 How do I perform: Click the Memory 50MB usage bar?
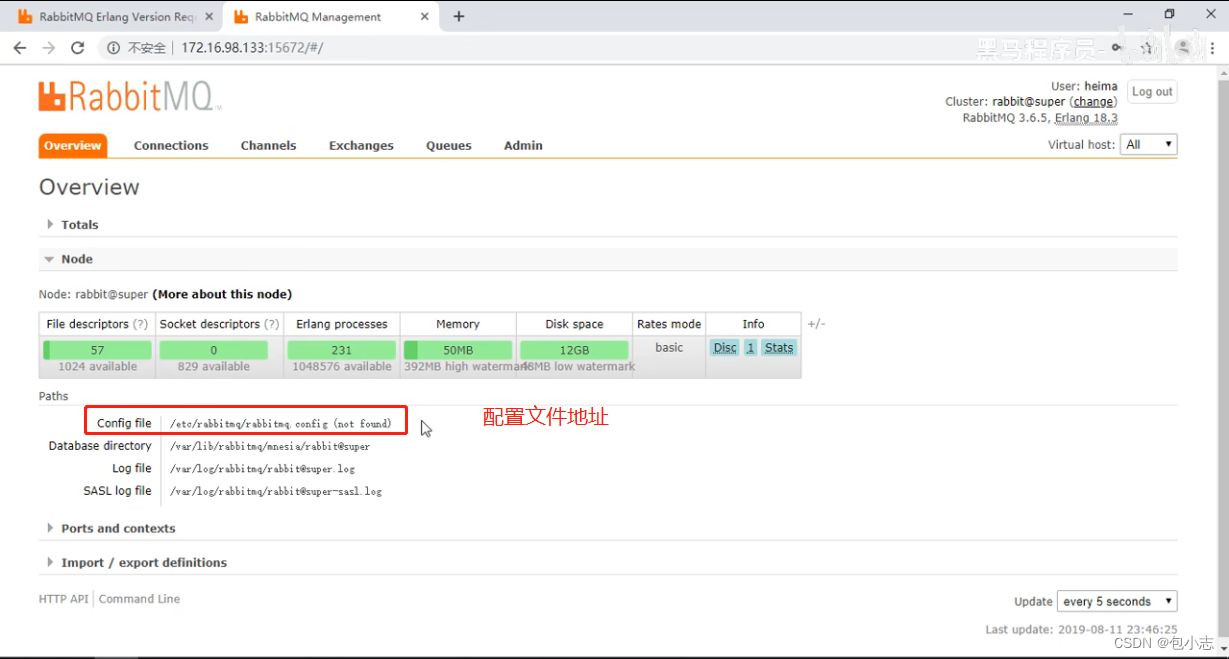pos(458,350)
